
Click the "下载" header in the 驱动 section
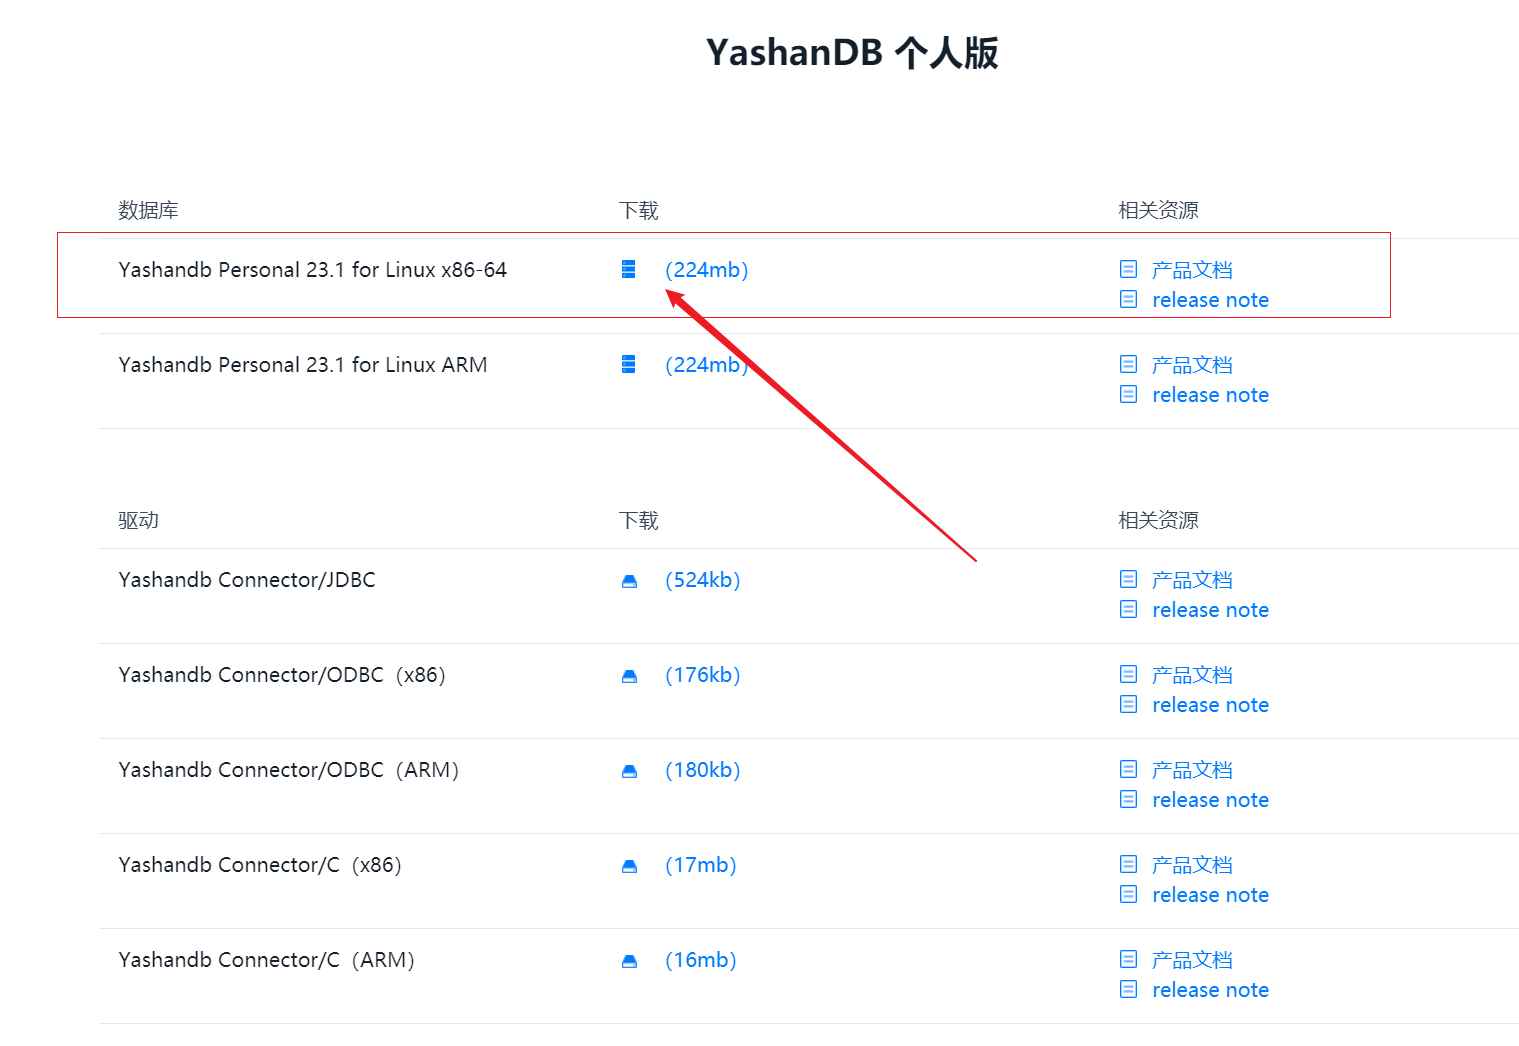click(639, 520)
